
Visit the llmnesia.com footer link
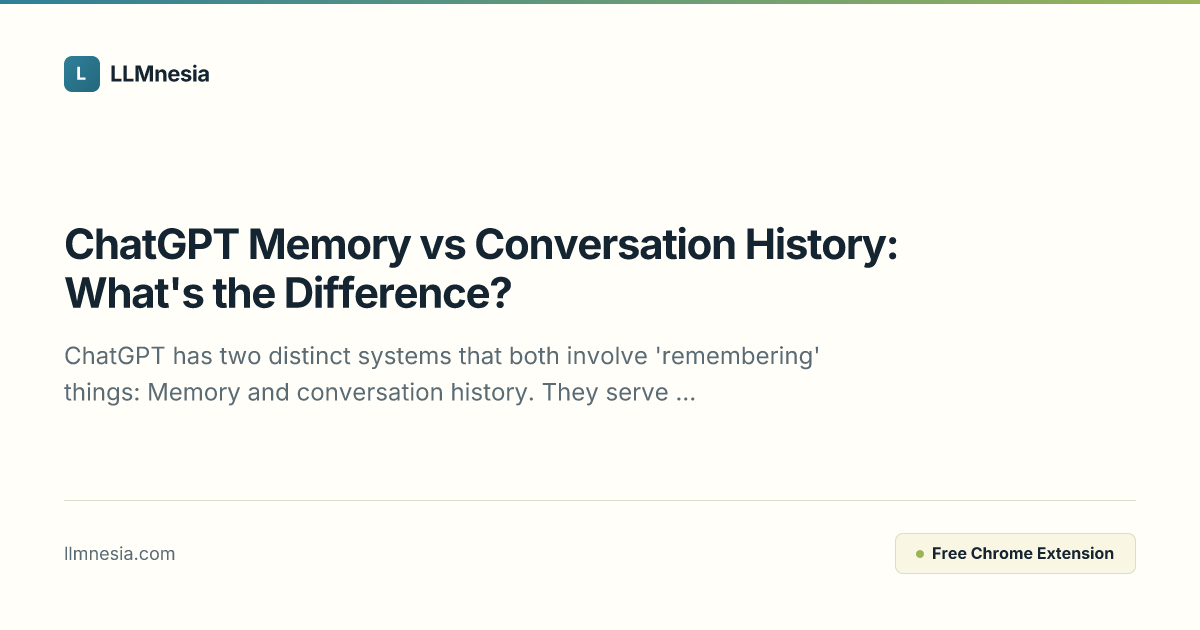coord(119,554)
